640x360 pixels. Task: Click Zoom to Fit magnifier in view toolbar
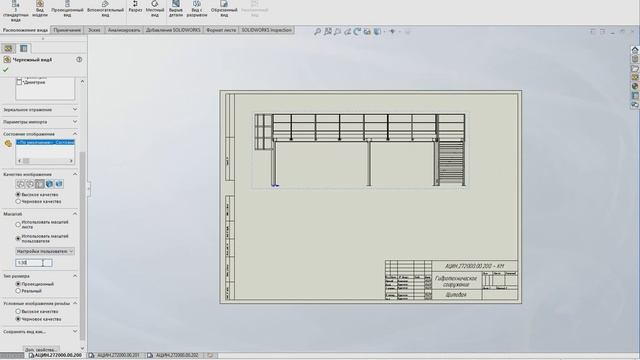318,31
